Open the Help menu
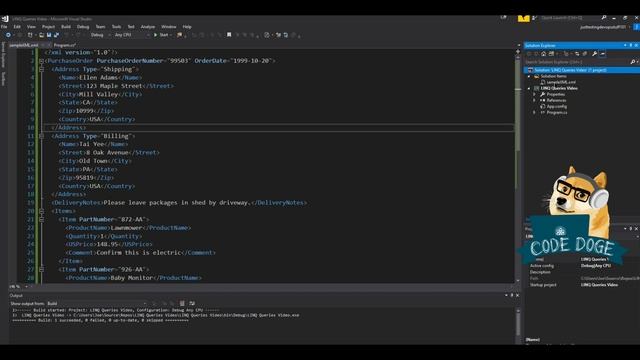This screenshot has width=640, height=360. coord(187,27)
